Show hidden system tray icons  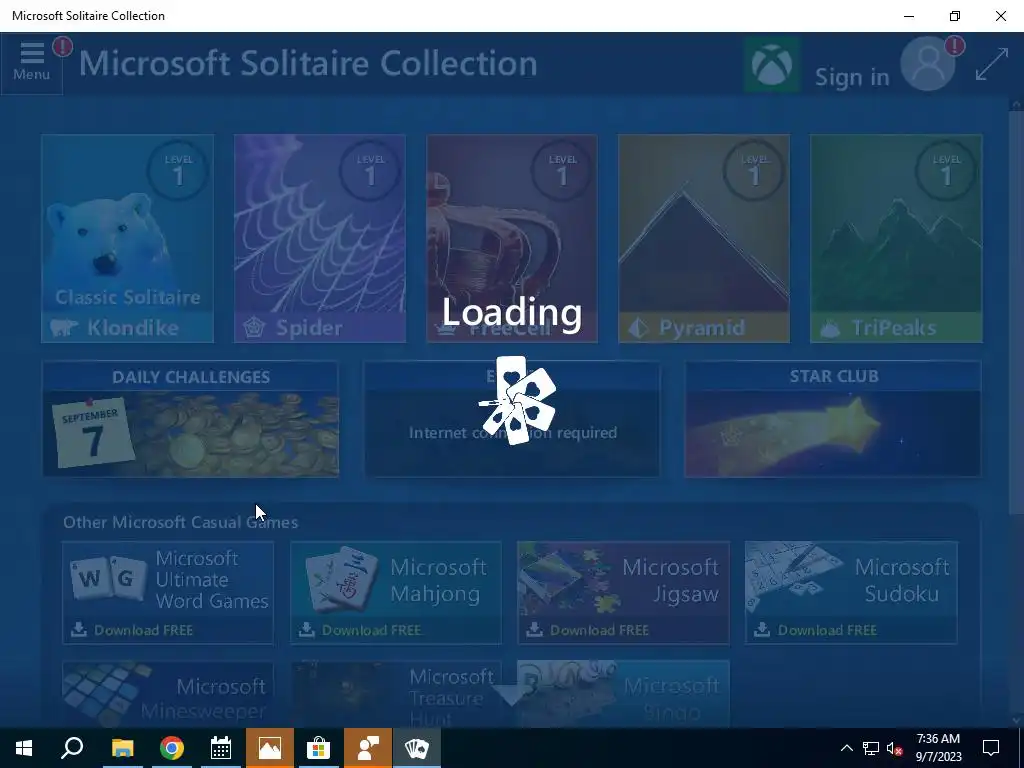846,748
